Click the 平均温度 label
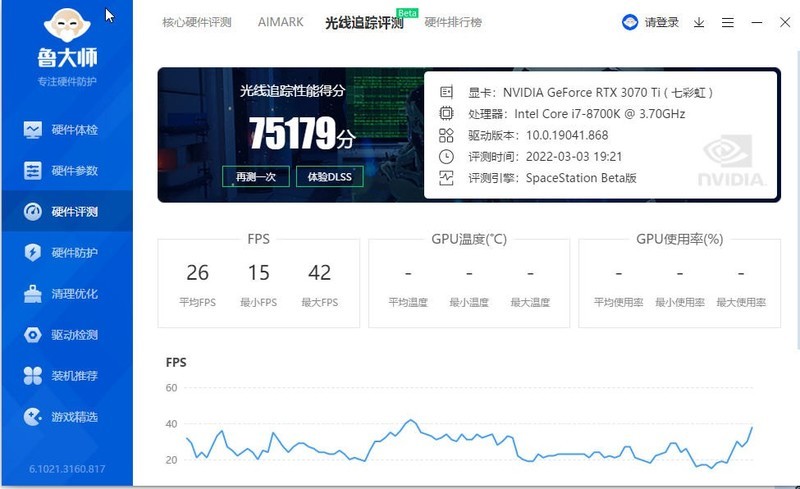This screenshot has height=489, width=800. [408, 302]
